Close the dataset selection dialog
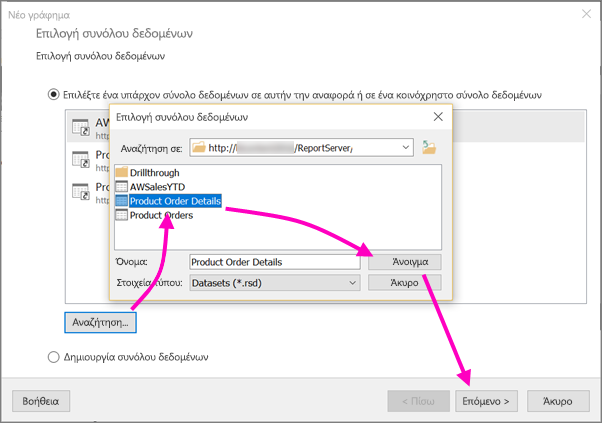The width and height of the screenshot is (602, 423). point(438,117)
